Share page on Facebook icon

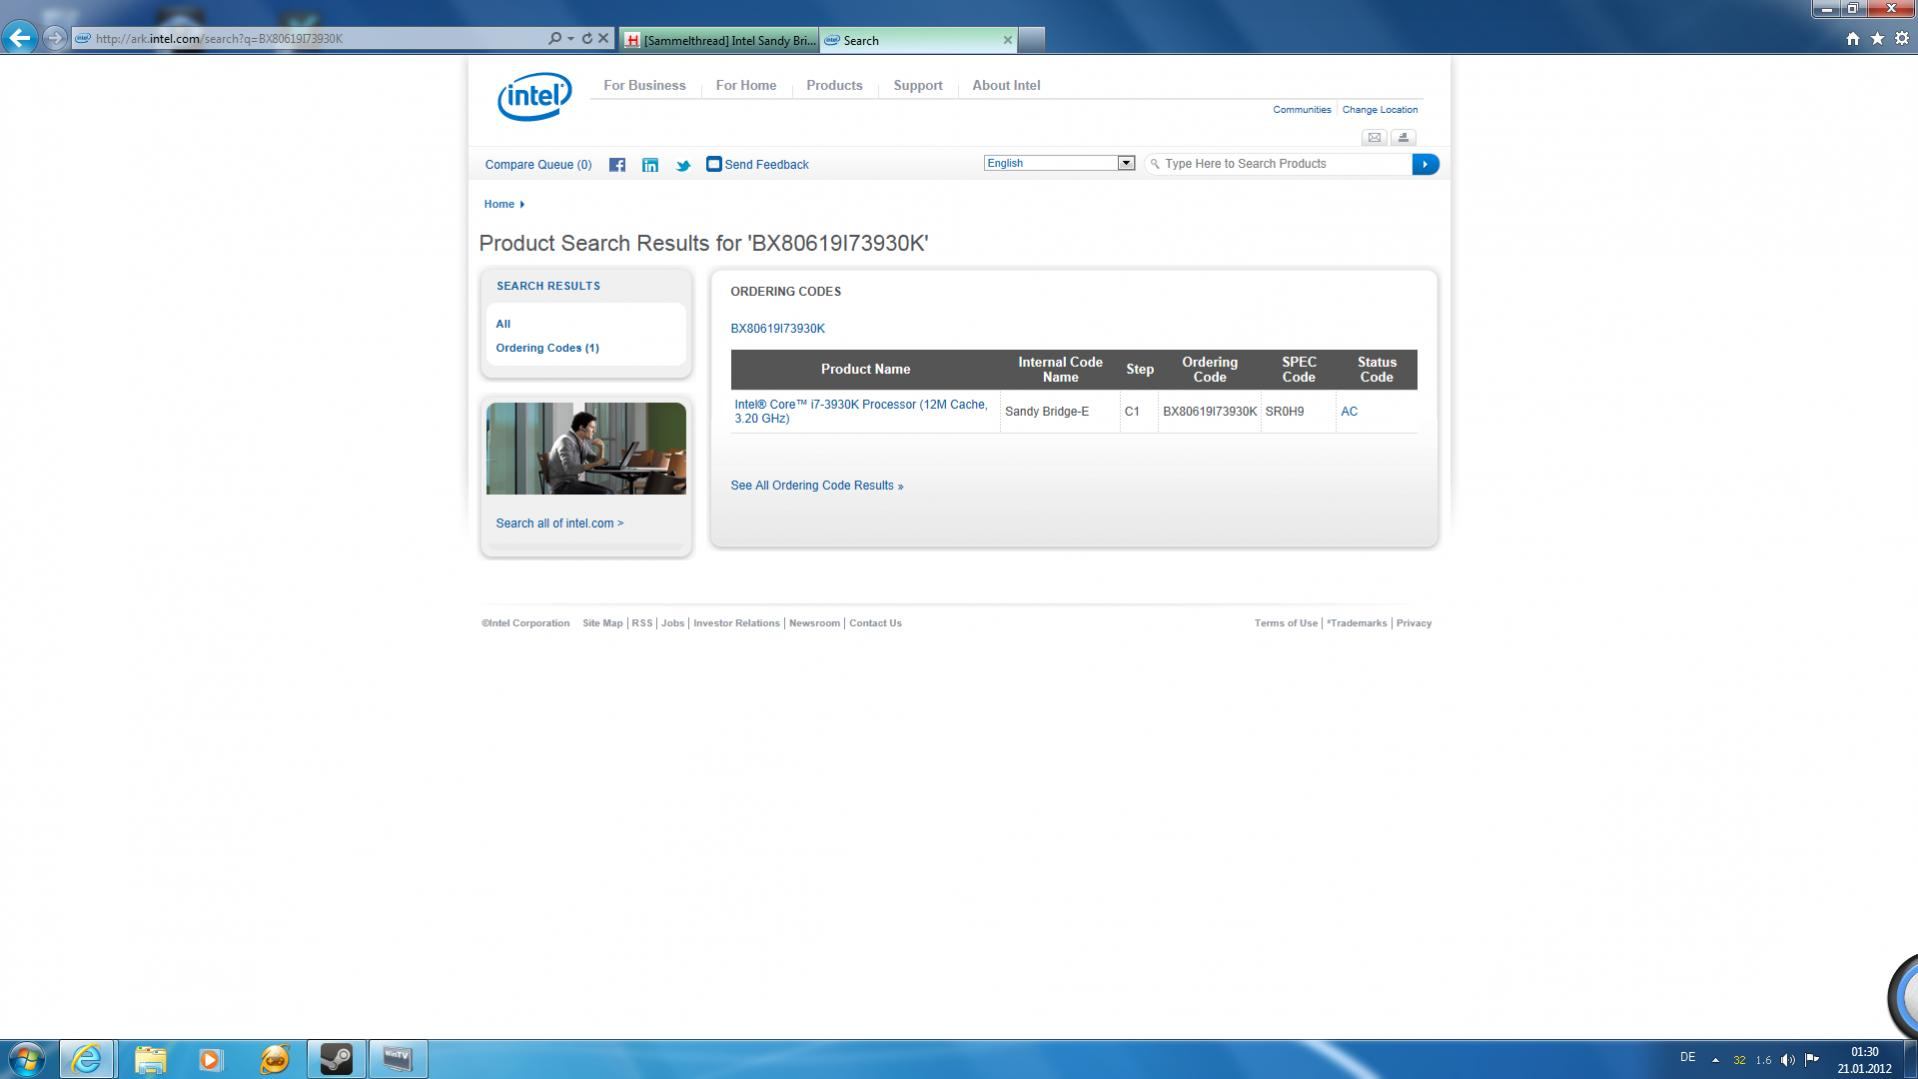pyautogui.click(x=617, y=165)
